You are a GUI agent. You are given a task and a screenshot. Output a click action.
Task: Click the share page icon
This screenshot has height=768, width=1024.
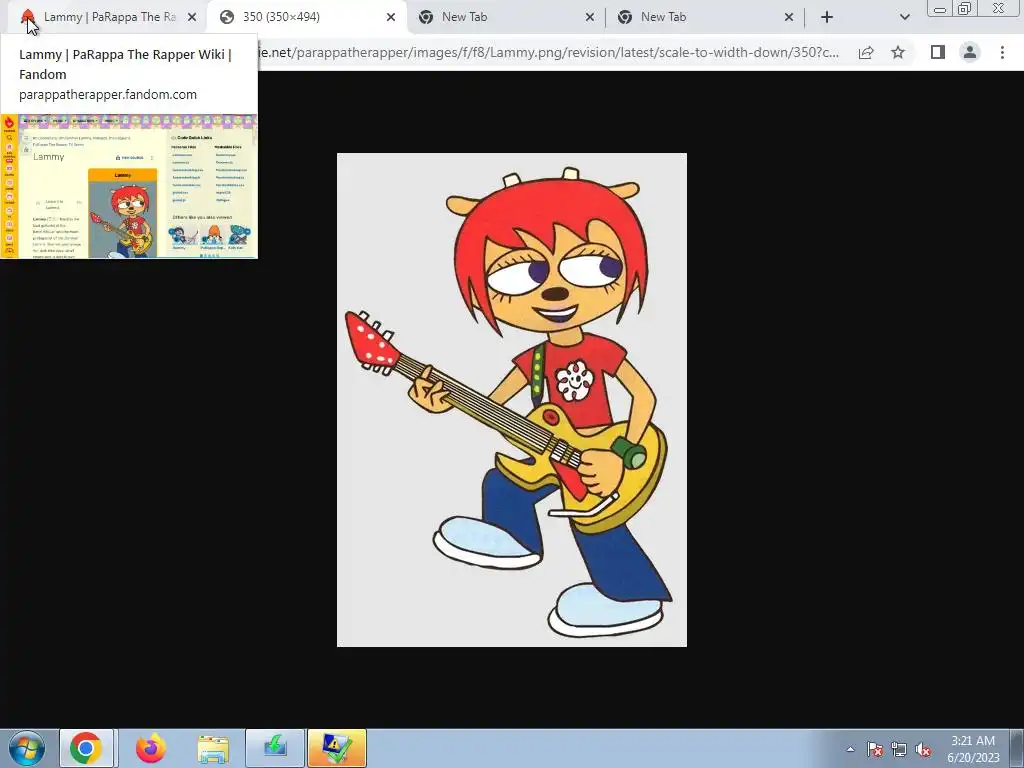tap(866, 52)
